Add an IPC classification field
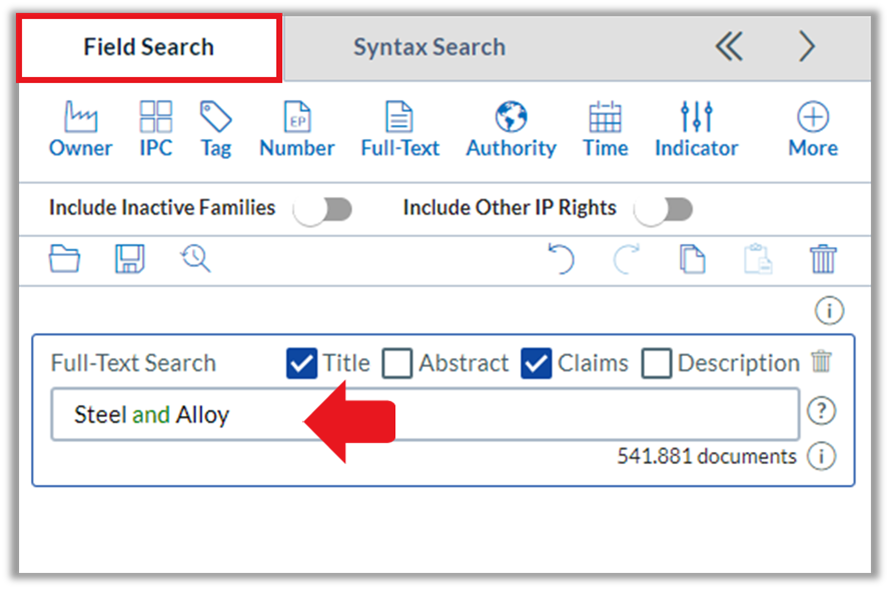Image resolution: width=890 pixels, height=589 pixels. pyautogui.click(x=156, y=129)
